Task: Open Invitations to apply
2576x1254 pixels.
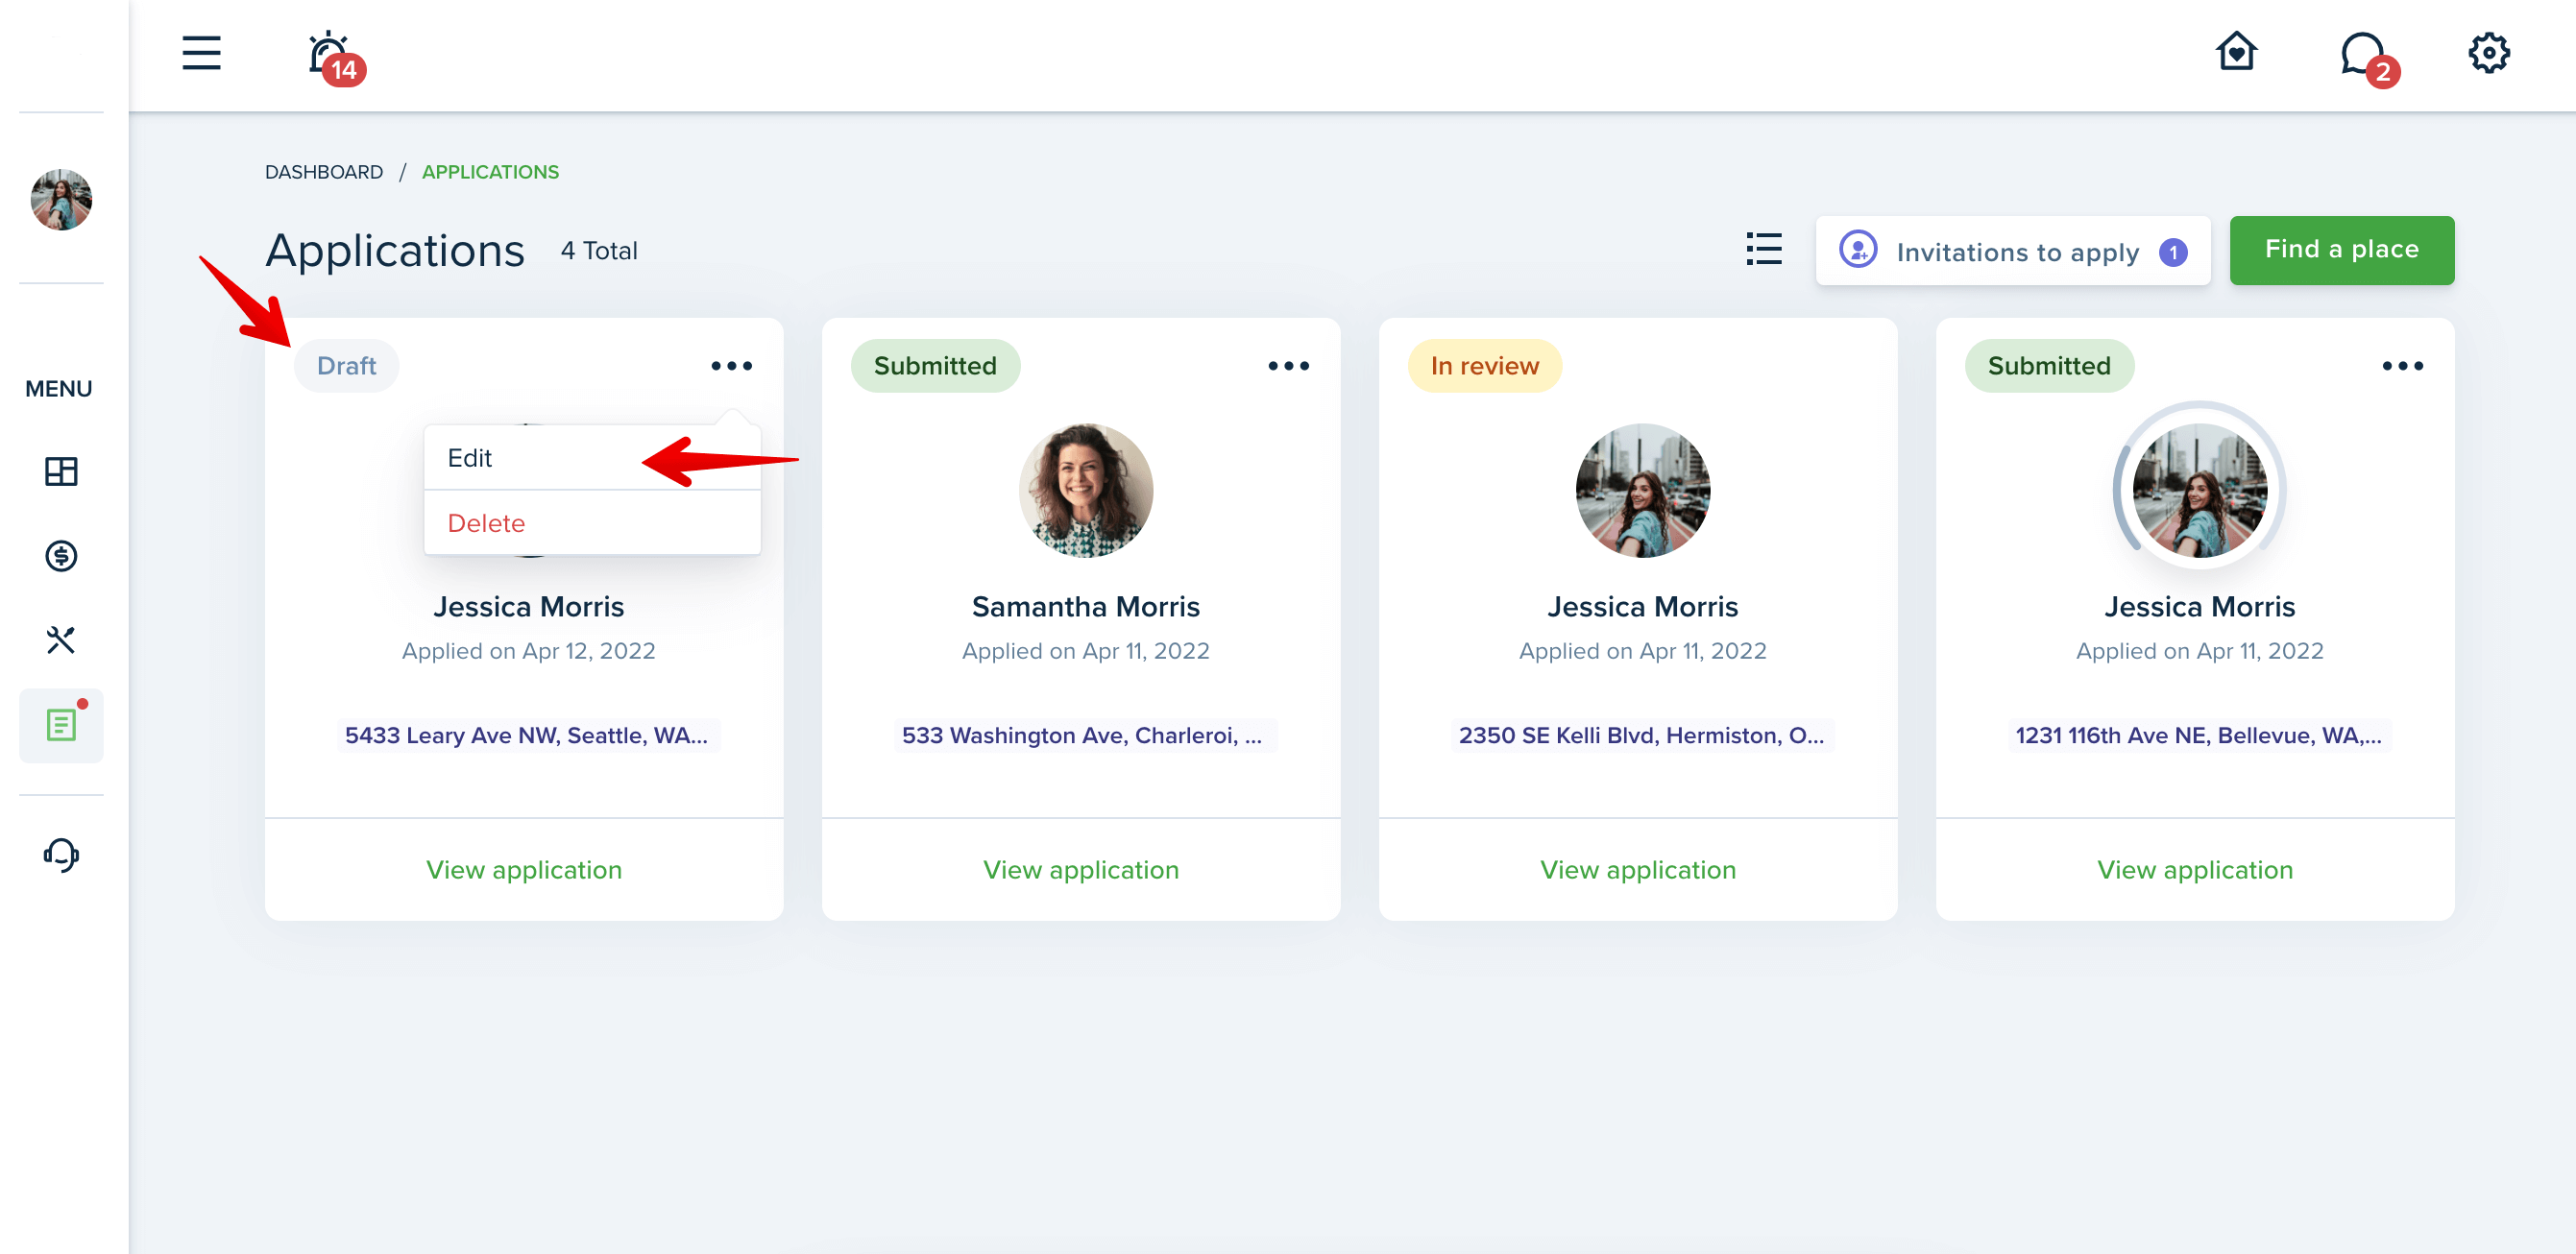Action: [x=2012, y=251]
